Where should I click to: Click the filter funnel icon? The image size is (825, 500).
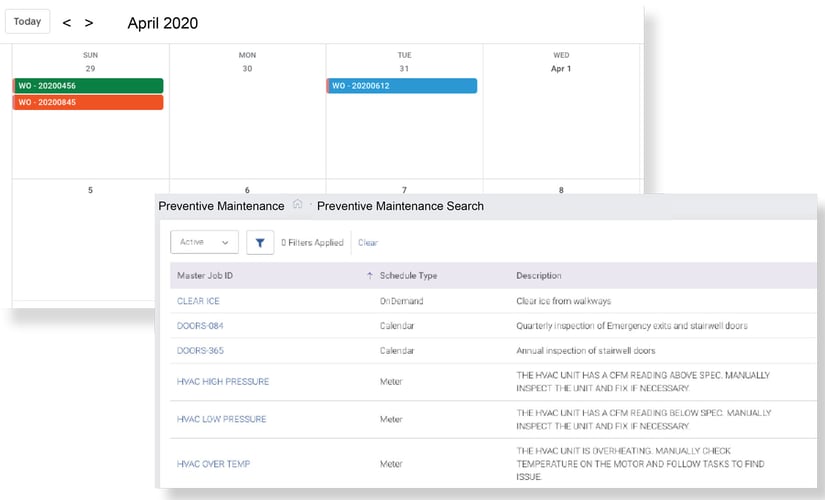point(260,242)
